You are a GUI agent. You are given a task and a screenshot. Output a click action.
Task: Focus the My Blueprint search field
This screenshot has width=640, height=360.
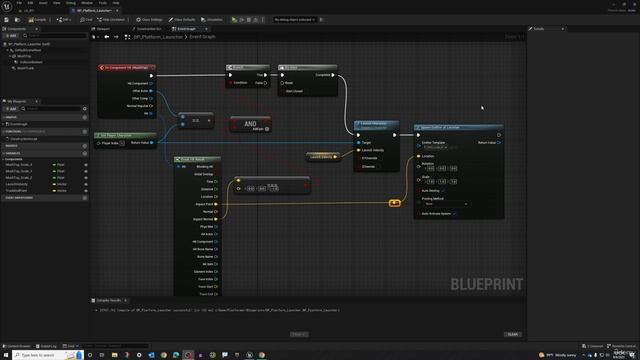52,109
